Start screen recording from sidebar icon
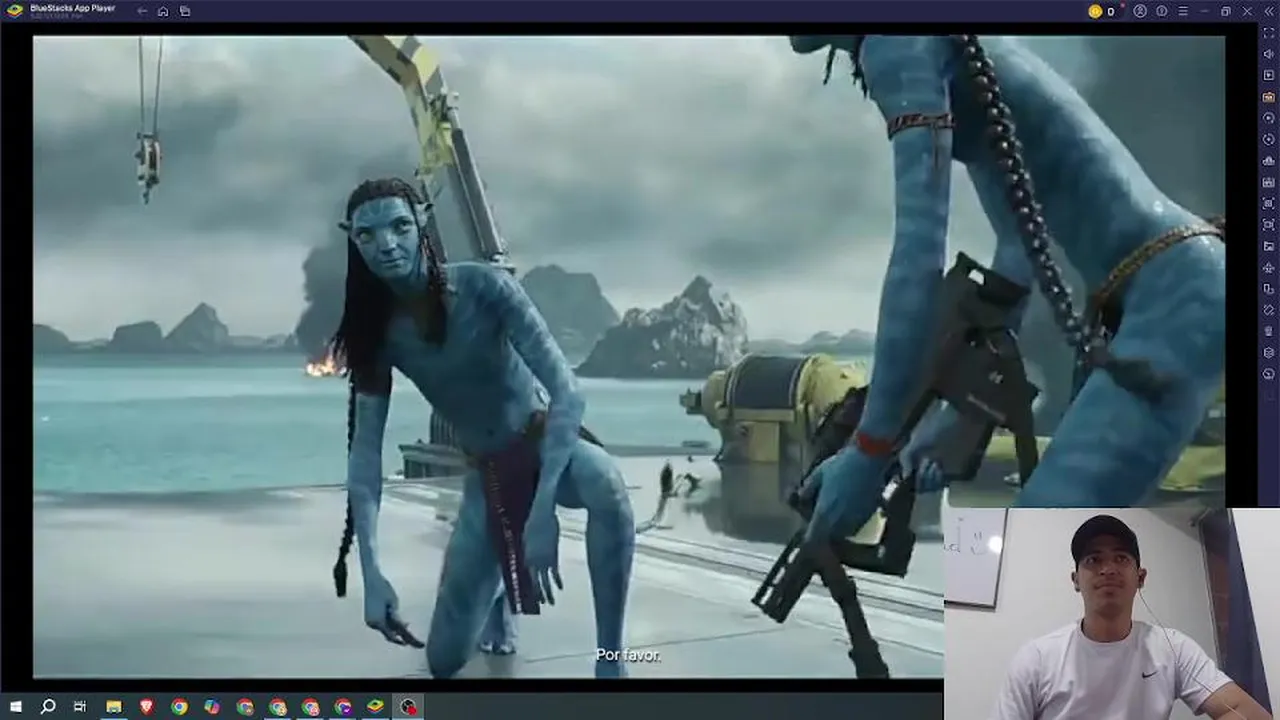 click(1268, 225)
